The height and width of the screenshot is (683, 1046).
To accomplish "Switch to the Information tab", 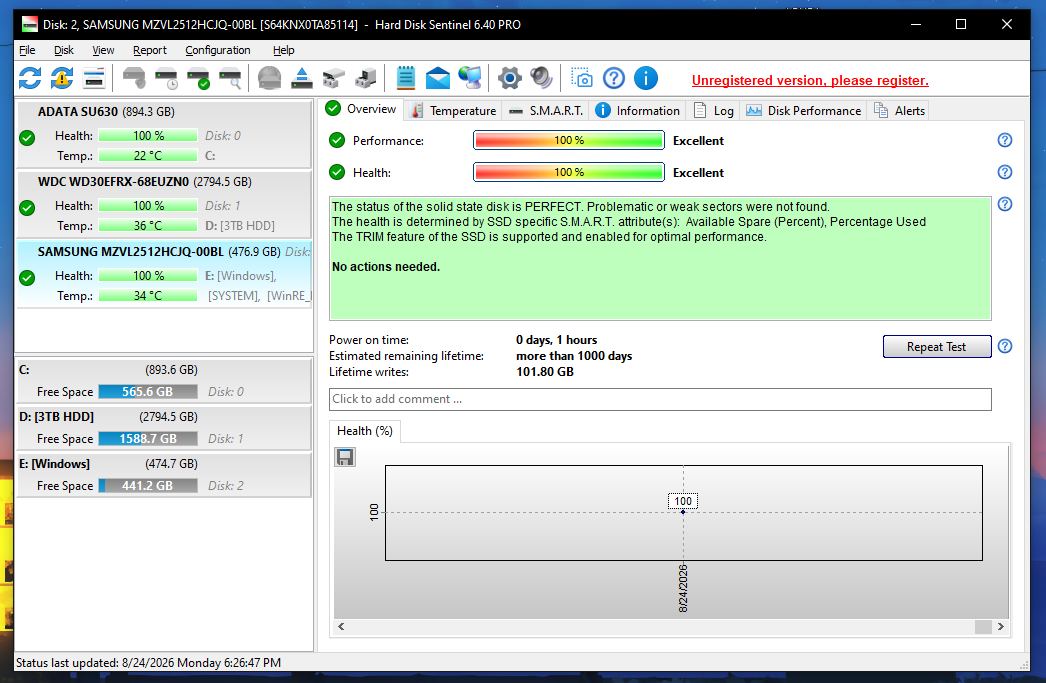I will click(638, 111).
